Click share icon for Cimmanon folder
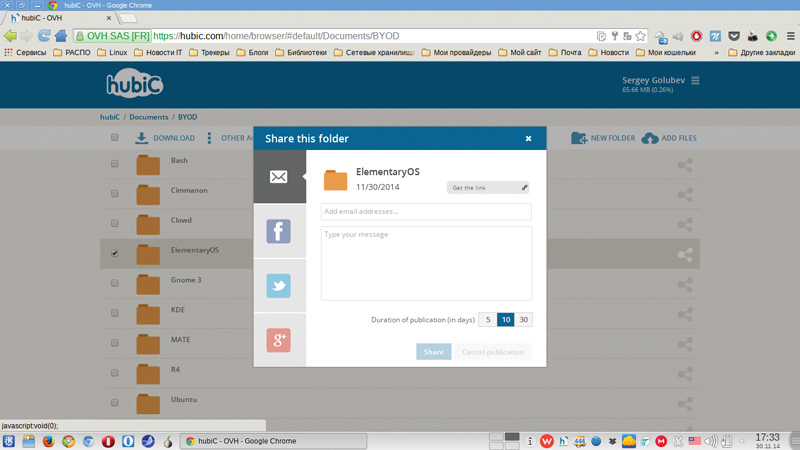 pyautogui.click(x=685, y=194)
